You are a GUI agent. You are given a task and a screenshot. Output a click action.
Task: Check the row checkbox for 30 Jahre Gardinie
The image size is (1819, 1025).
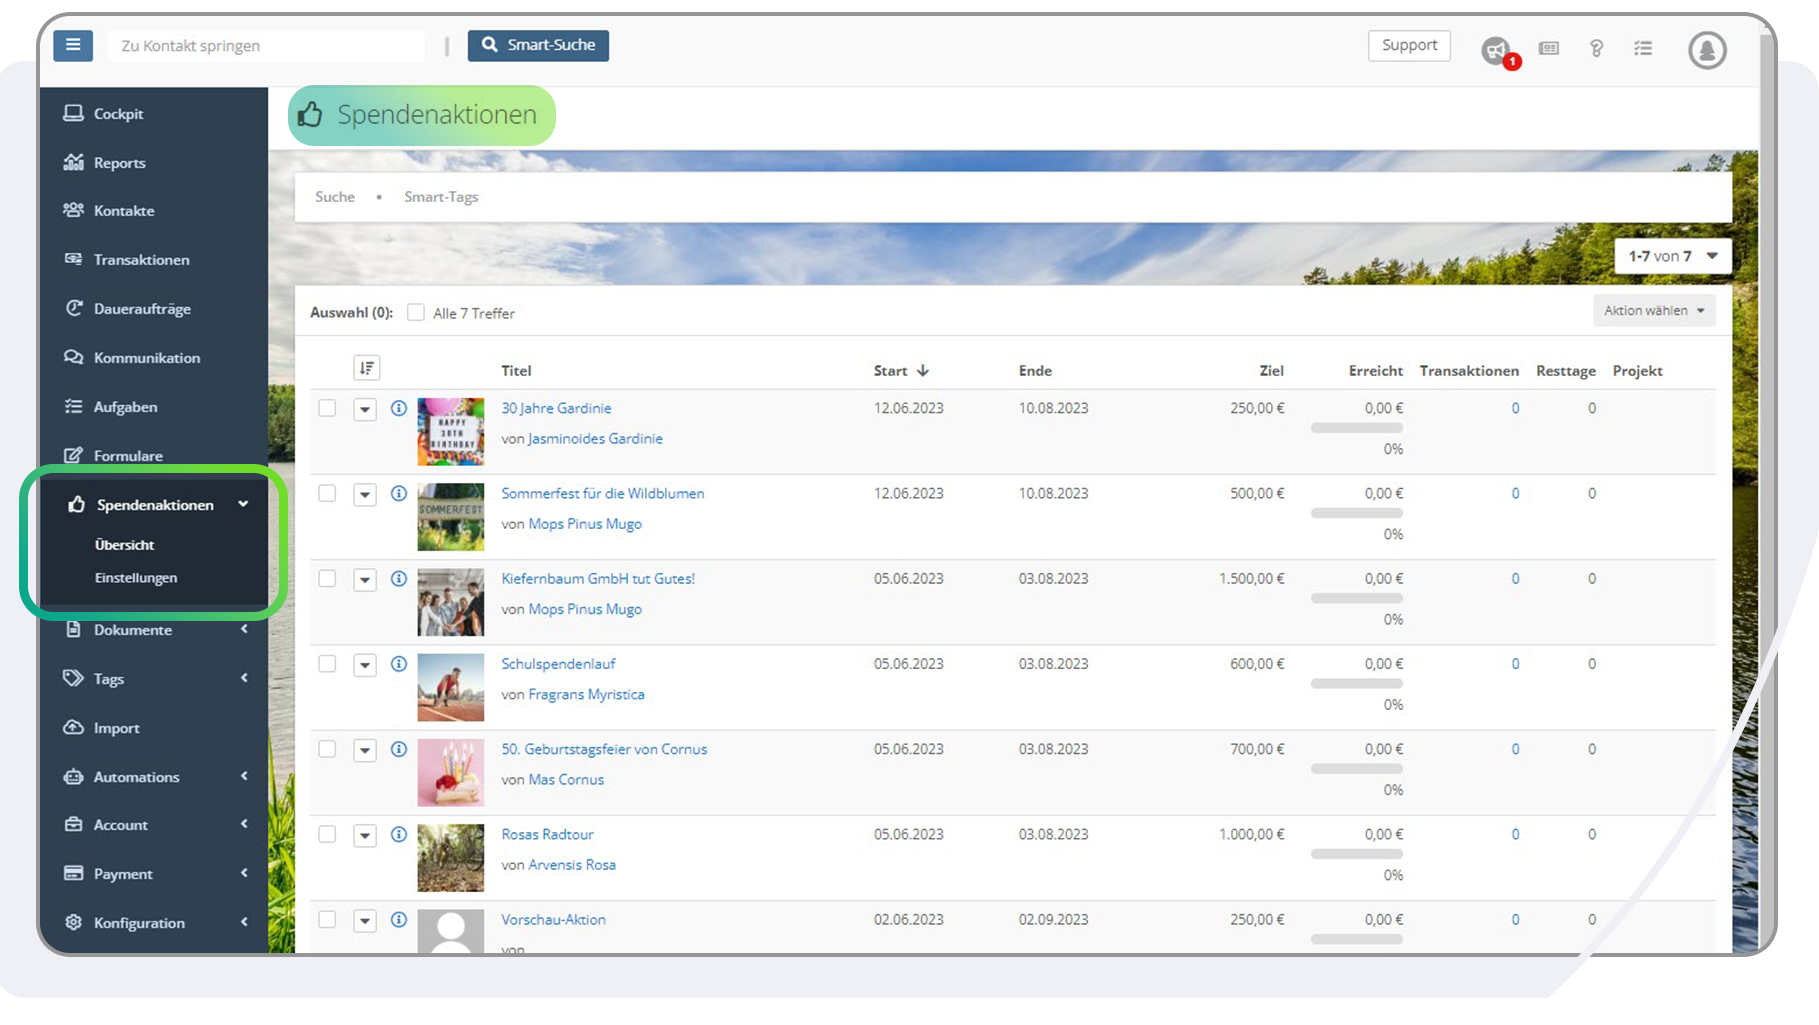327,409
